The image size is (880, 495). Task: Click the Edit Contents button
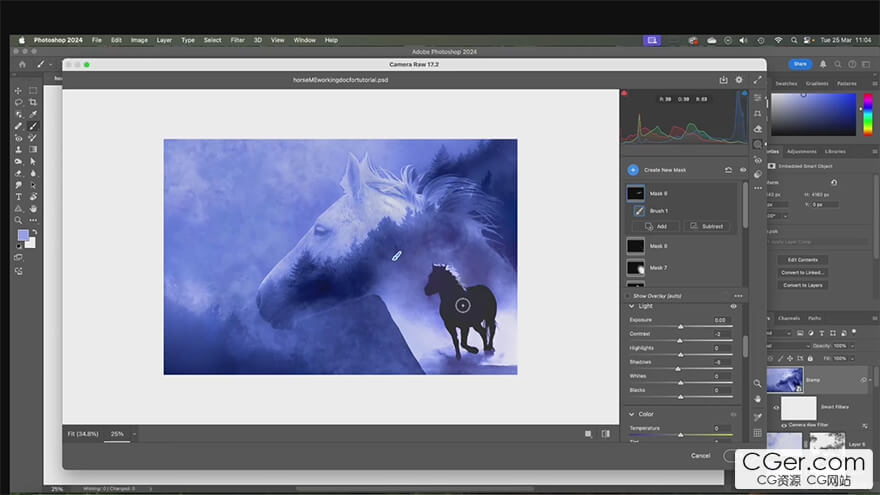pyautogui.click(x=803, y=260)
